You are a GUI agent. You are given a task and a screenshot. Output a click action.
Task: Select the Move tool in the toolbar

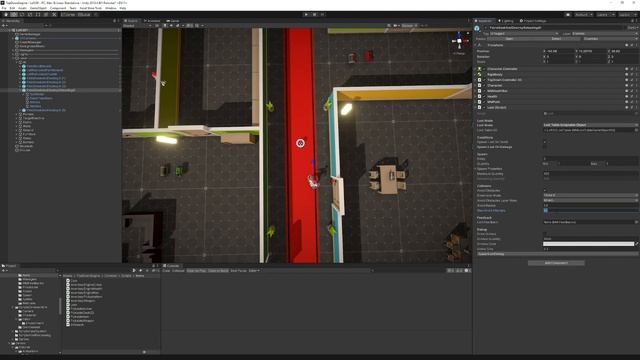click(14, 15)
